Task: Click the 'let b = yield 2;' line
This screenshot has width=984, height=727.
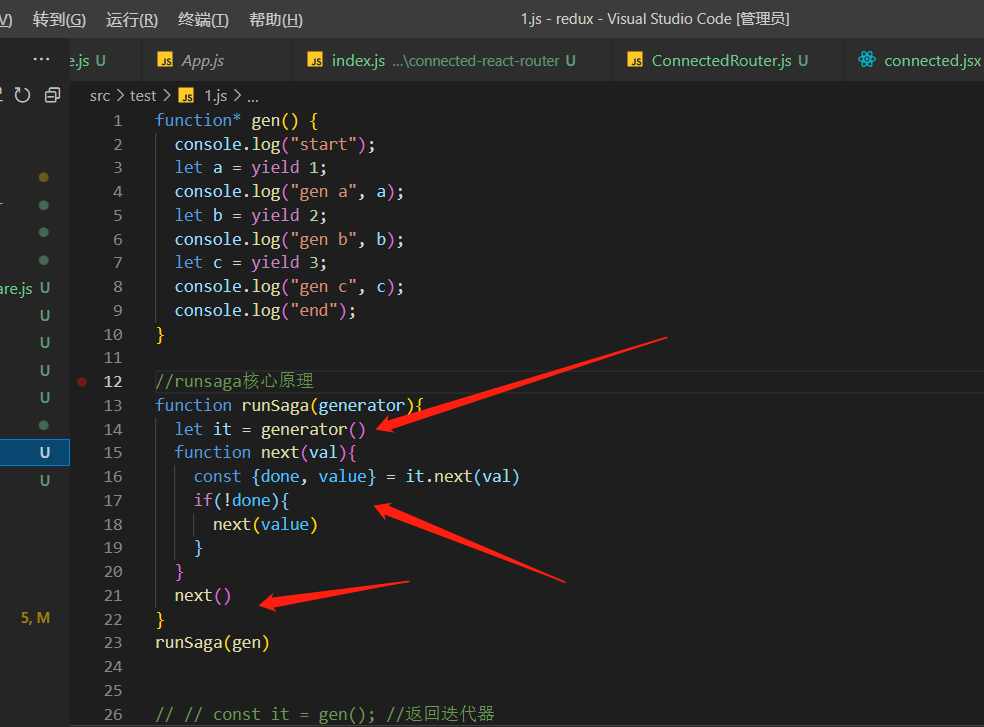Action: pyautogui.click(x=250, y=215)
